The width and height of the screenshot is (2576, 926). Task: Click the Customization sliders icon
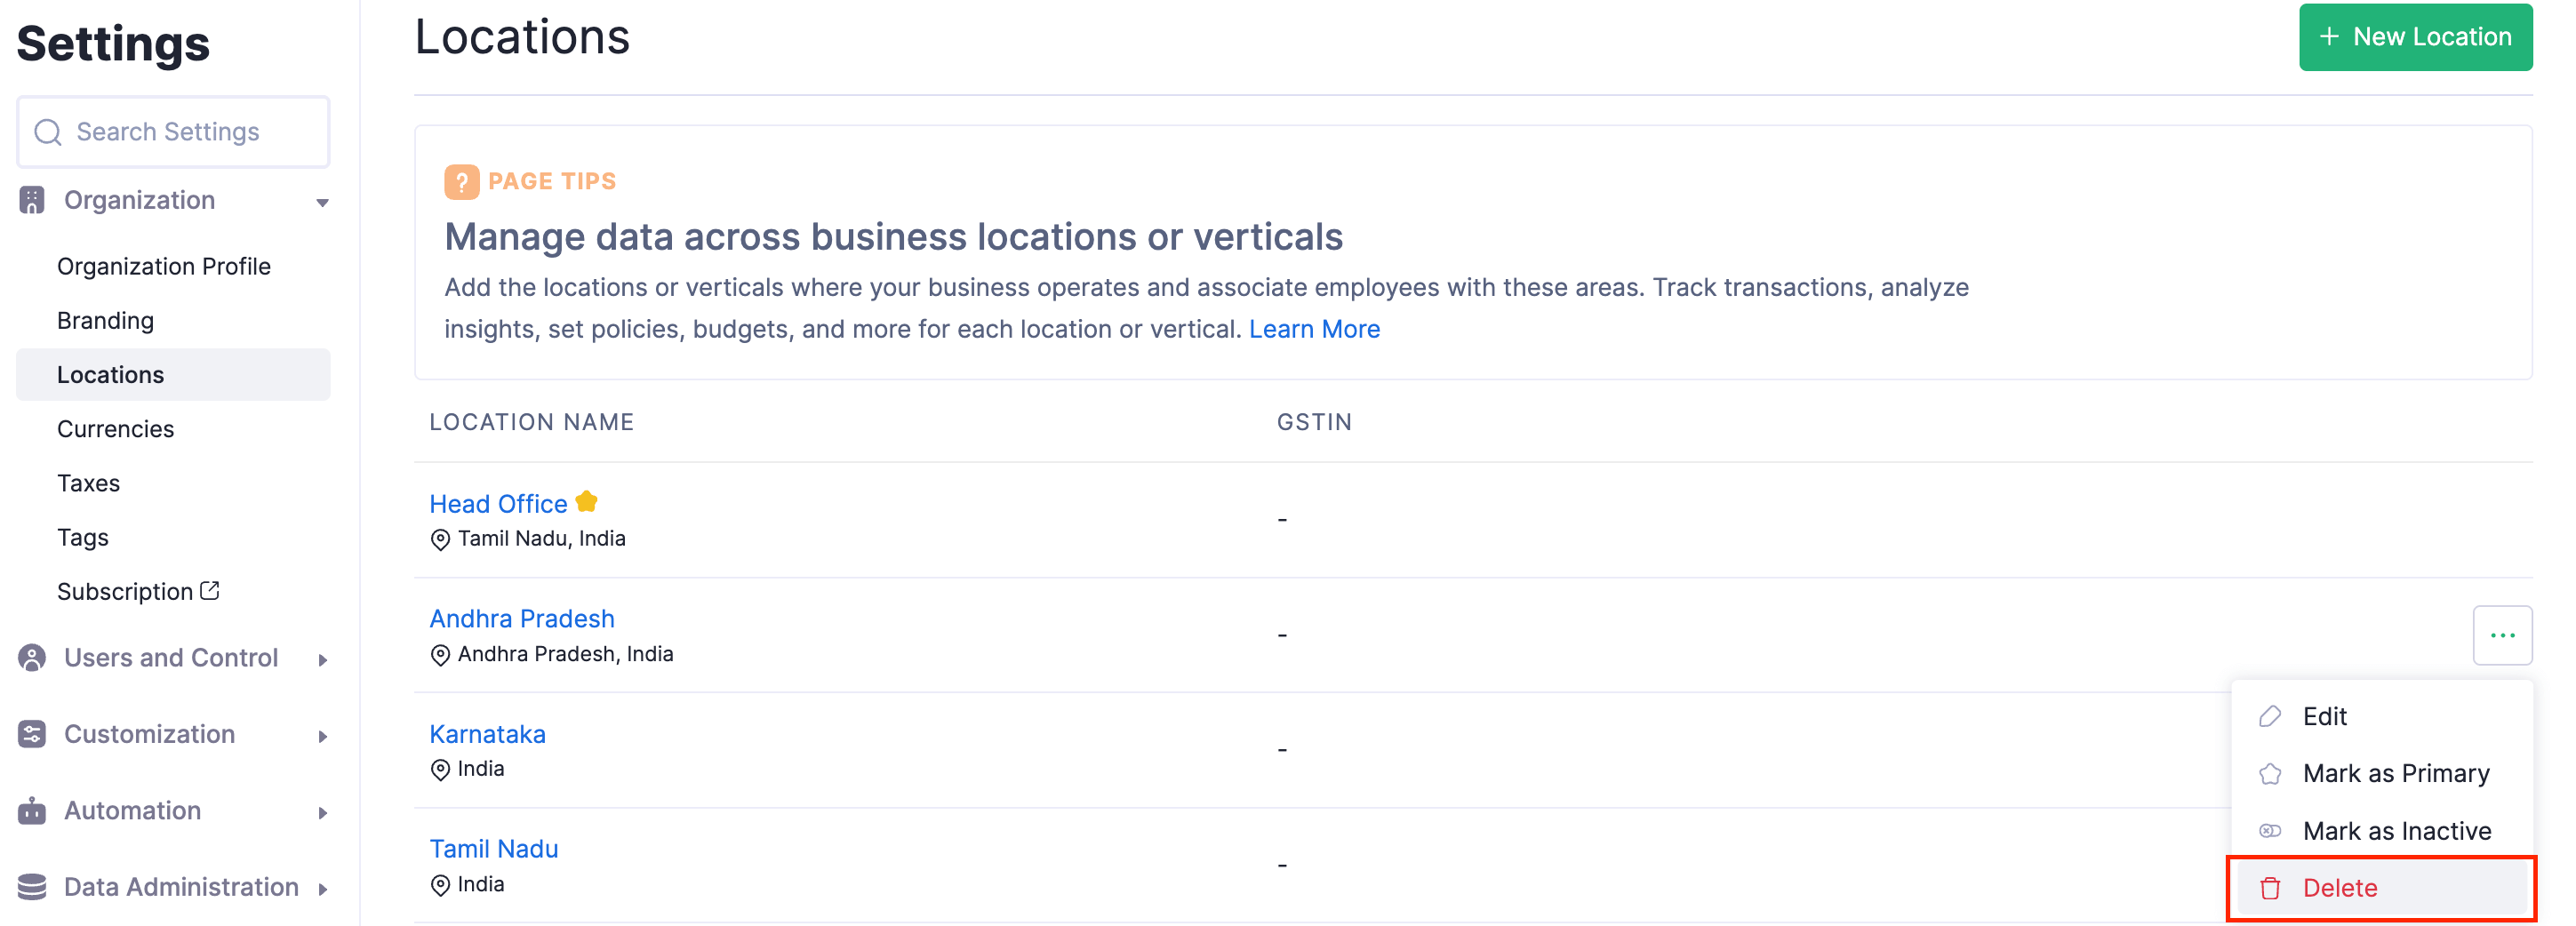pos(32,734)
